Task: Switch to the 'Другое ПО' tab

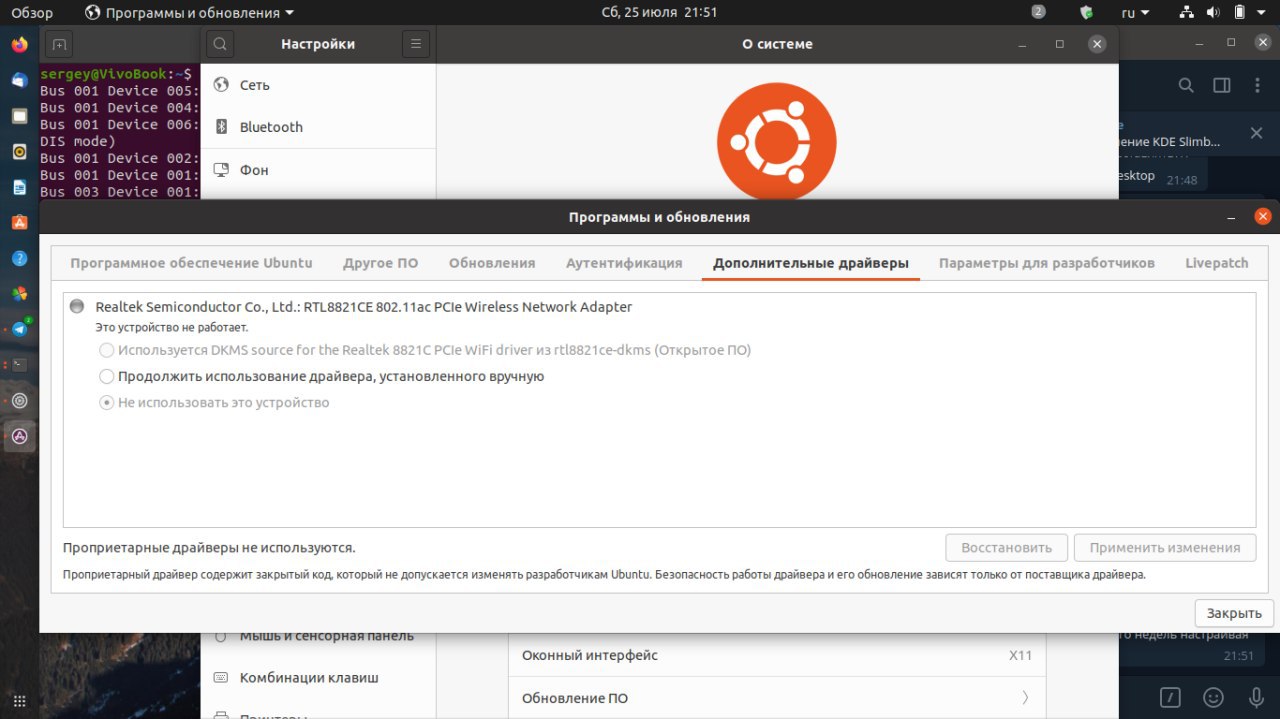Action: [380, 263]
